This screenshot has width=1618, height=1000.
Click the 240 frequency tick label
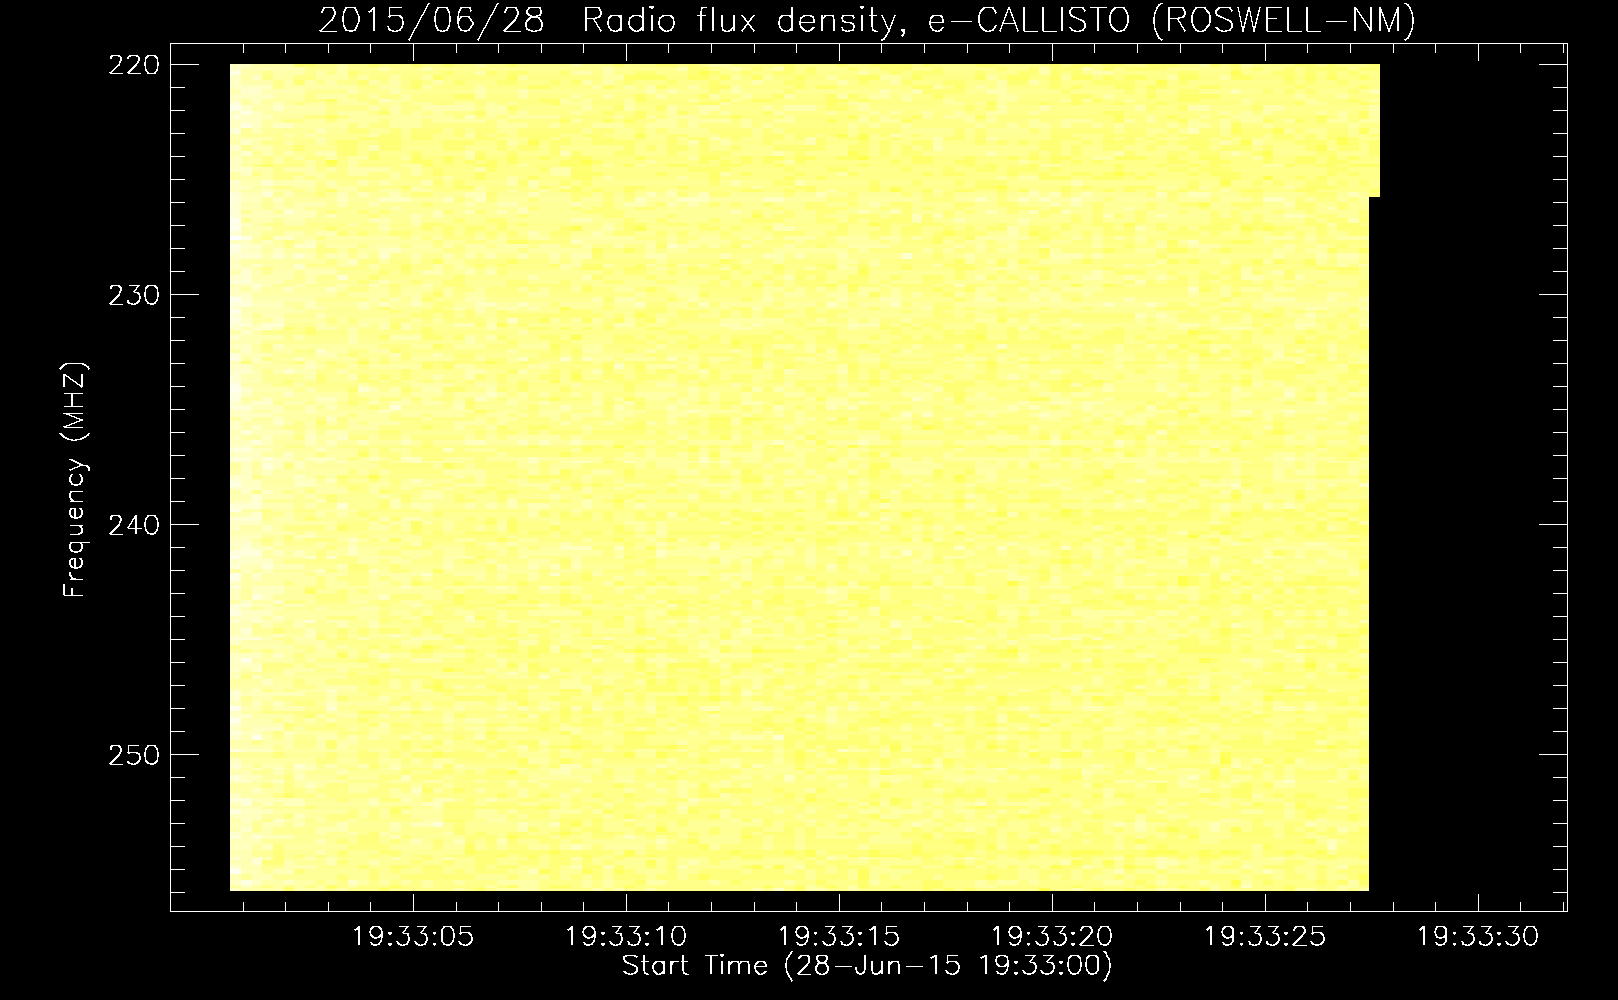133,525
